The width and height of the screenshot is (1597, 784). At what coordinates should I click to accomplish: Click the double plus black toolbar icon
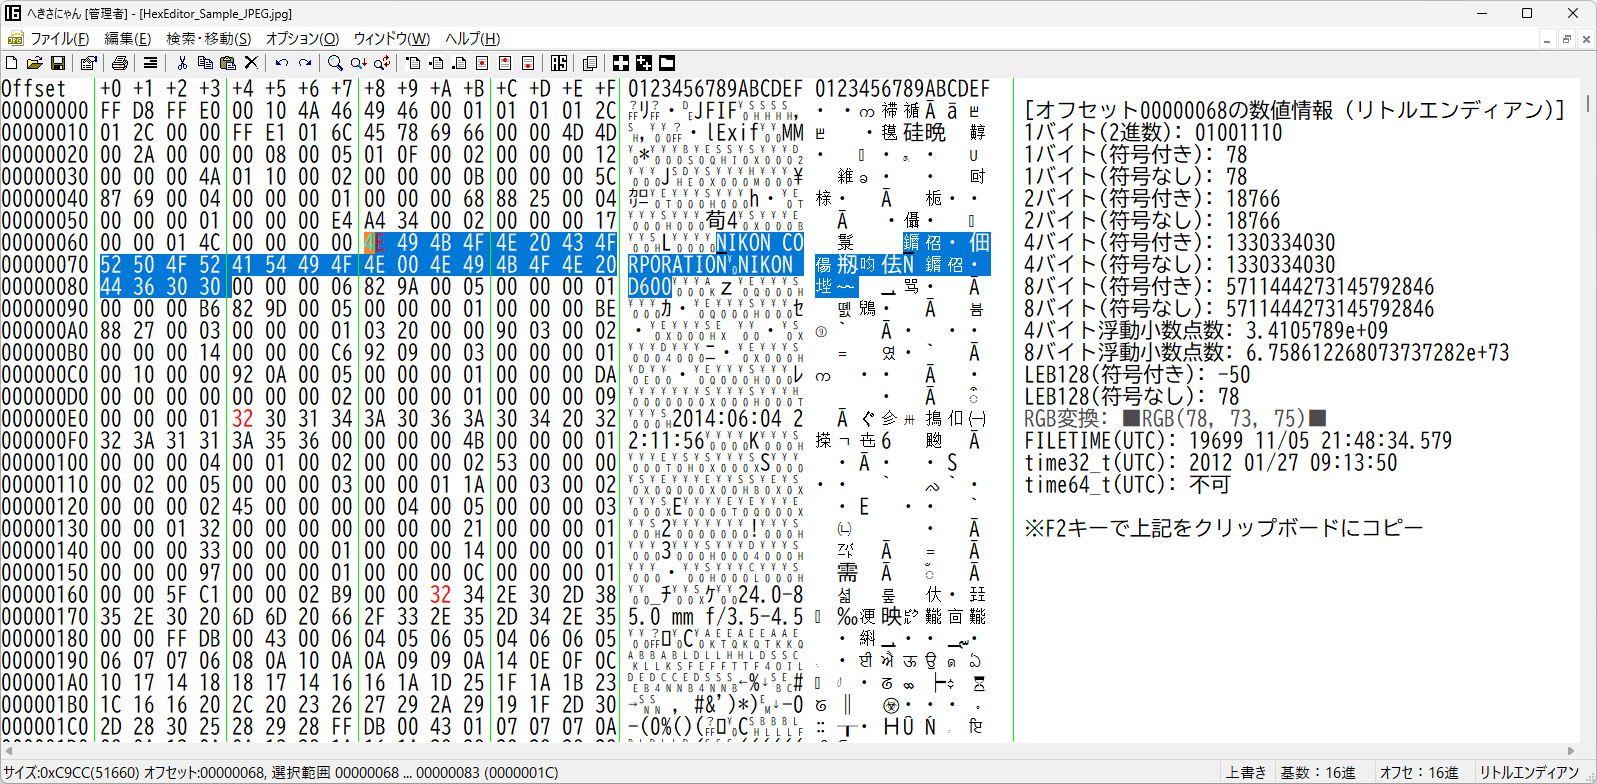pyautogui.click(x=644, y=63)
